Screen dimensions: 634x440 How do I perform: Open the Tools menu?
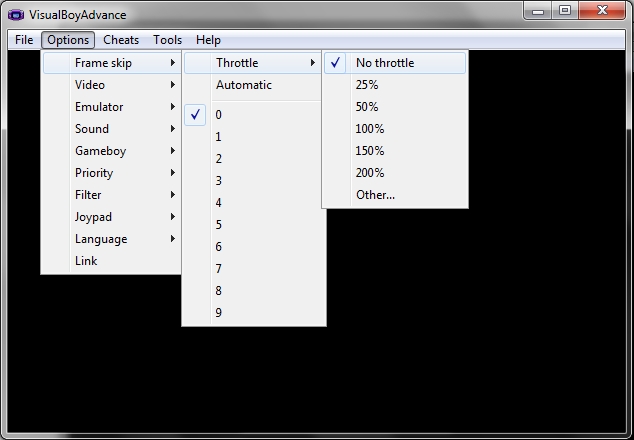[168, 40]
